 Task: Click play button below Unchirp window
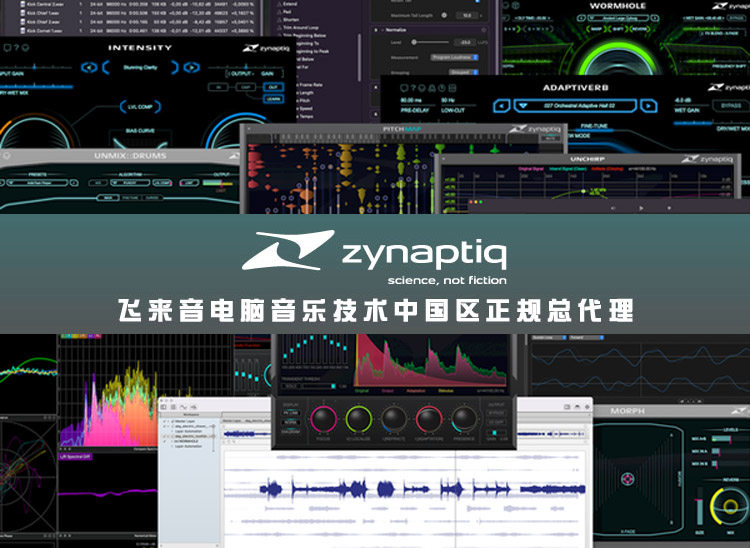(641, 208)
